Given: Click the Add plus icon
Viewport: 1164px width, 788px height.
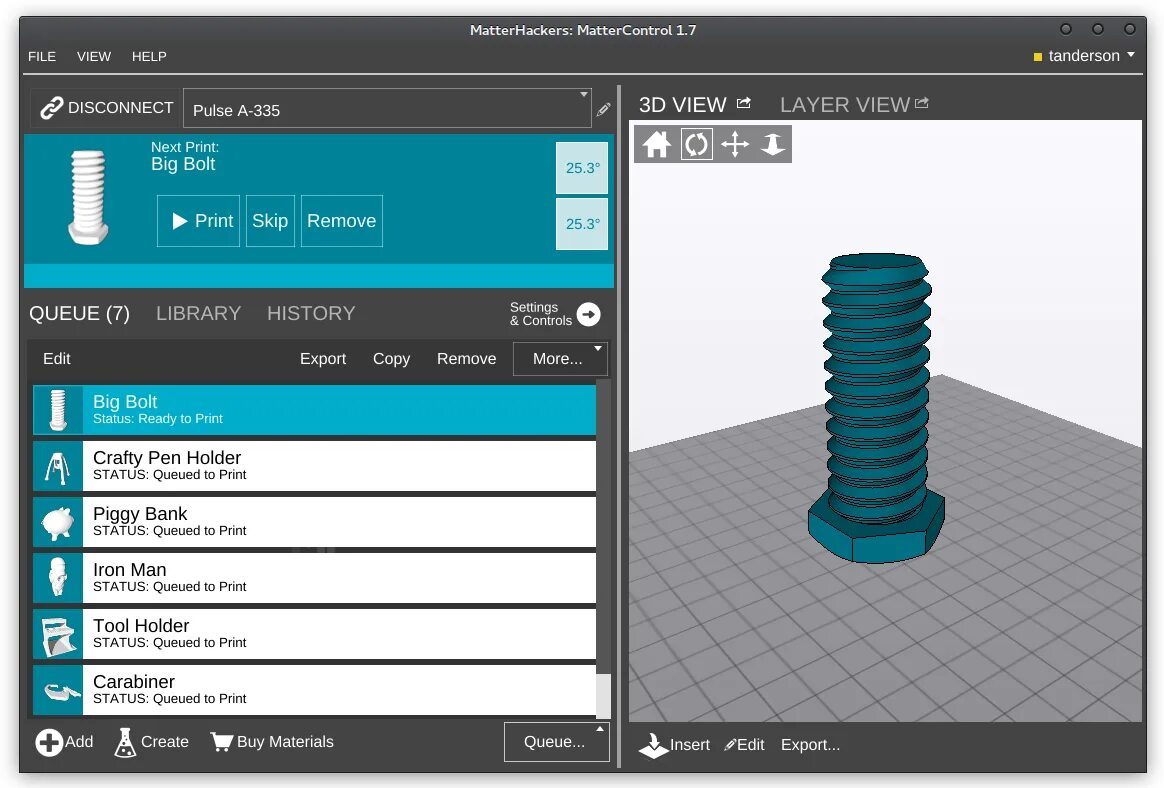Looking at the screenshot, I should point(49,742).
